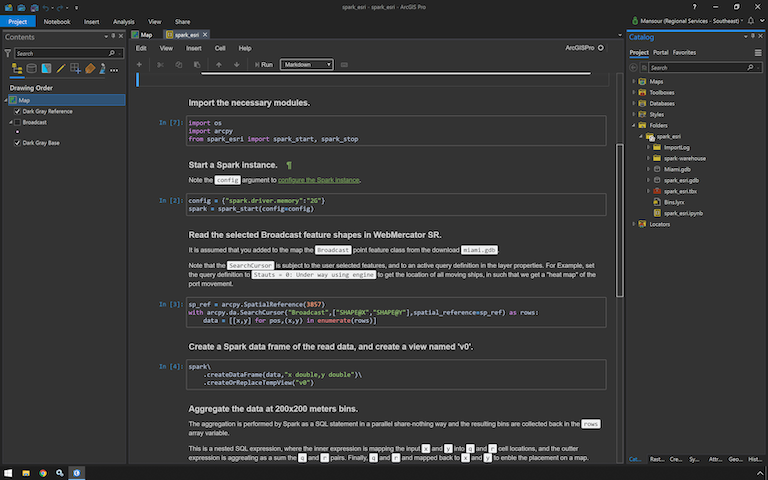Screen dimensions: 768x480
Task: Select List By Editing pencil icon
Action: click(61, 69)
